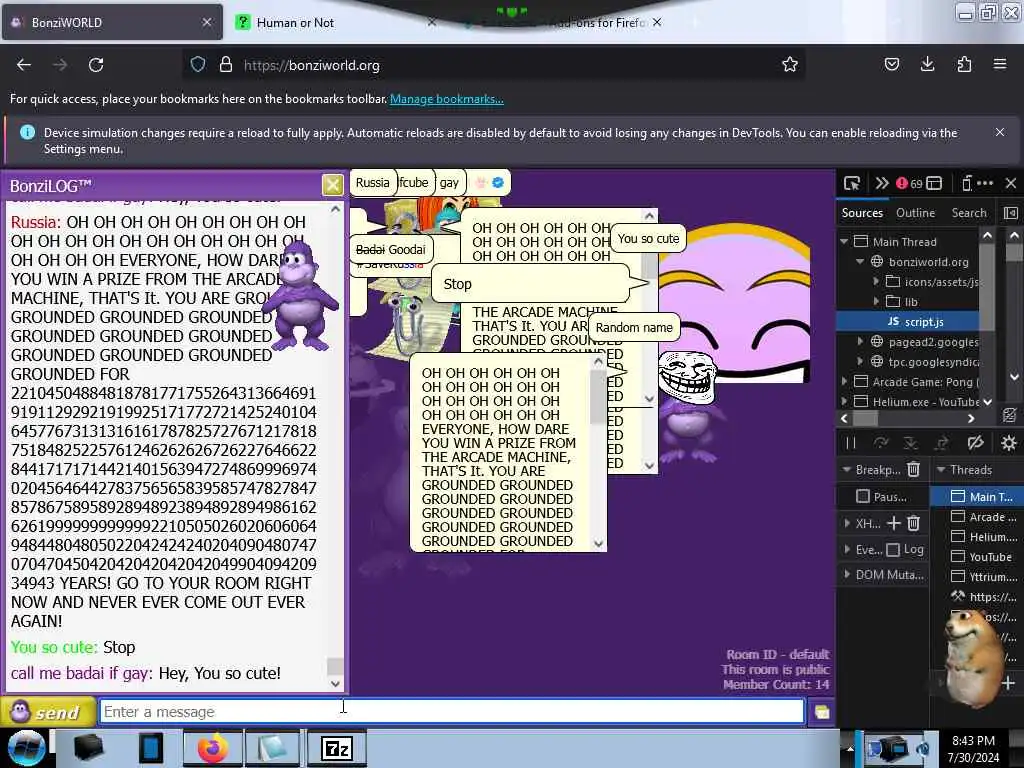This screenshot has height=768, width=1024.
Task: Toggle event listener Log checkbox
Action: [x=893, y=549]
